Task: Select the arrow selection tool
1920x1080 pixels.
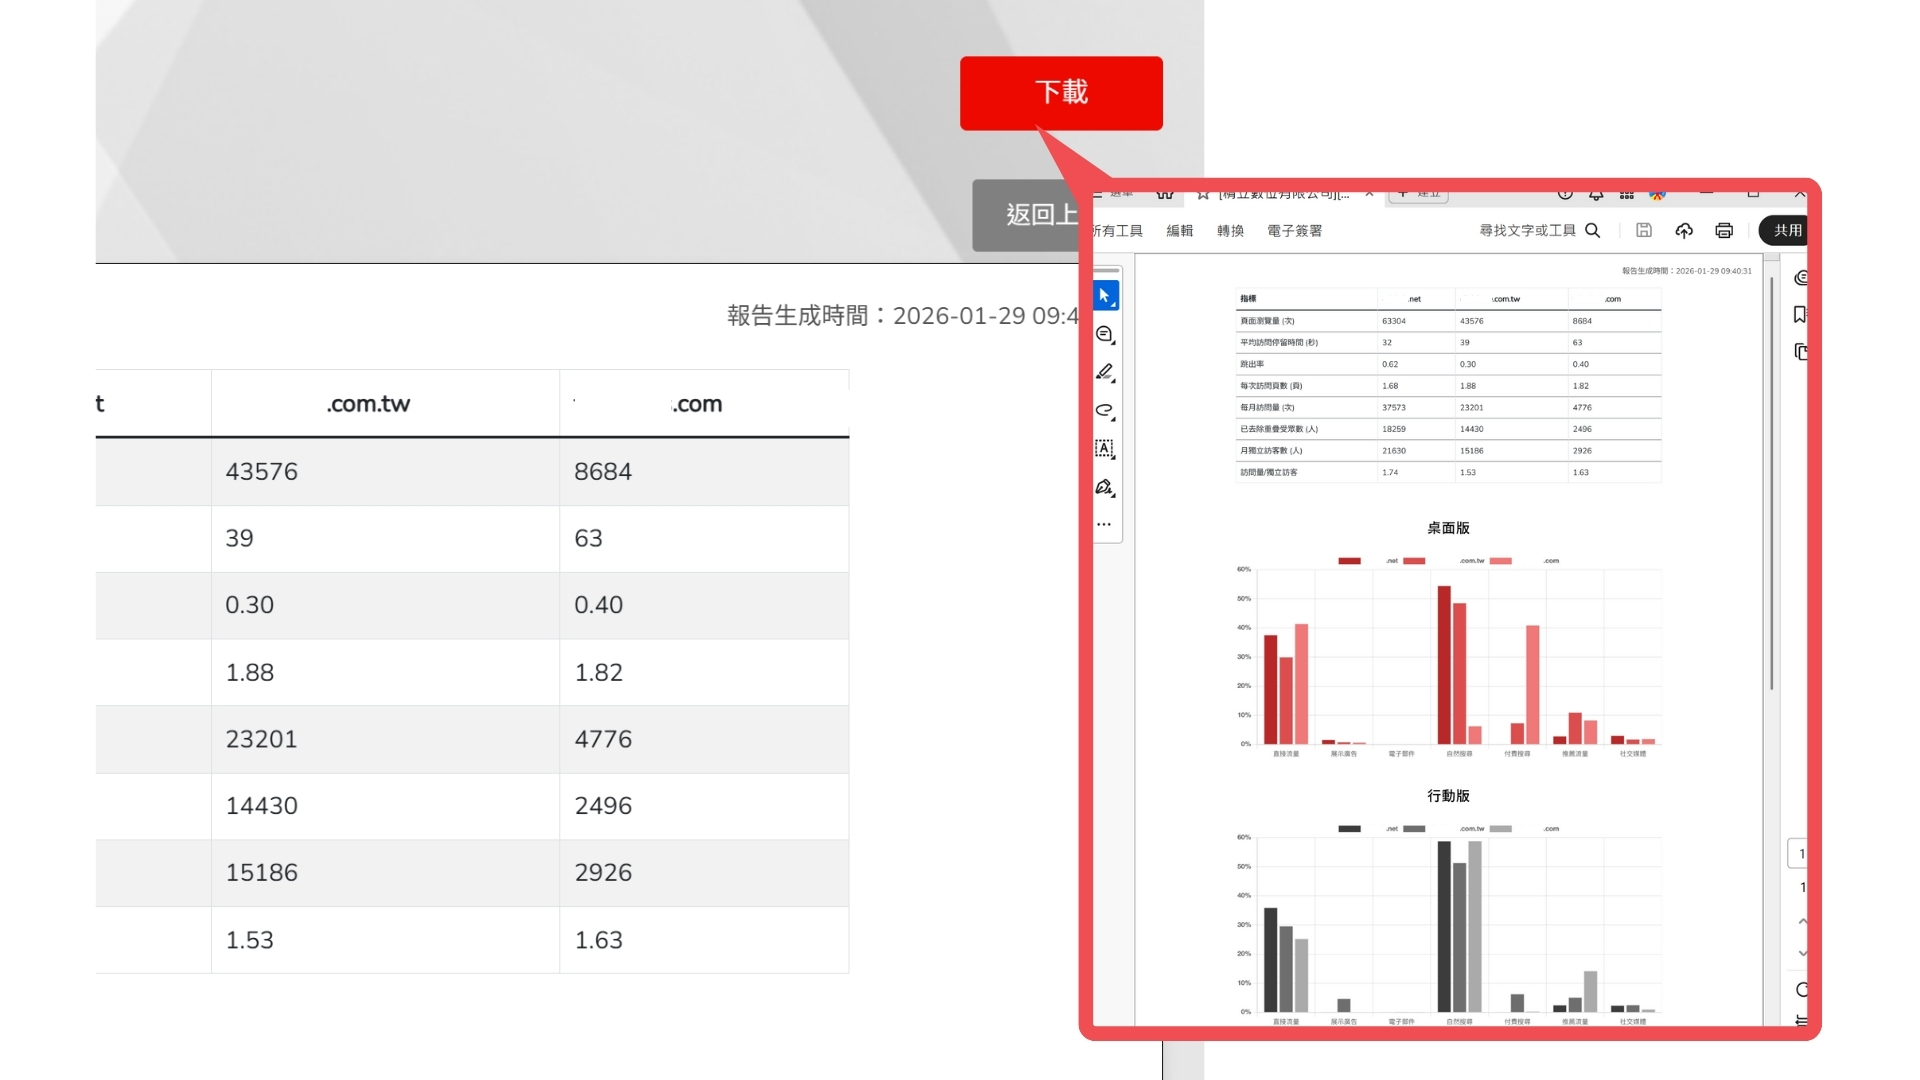Action: [x=1105, y=296]
